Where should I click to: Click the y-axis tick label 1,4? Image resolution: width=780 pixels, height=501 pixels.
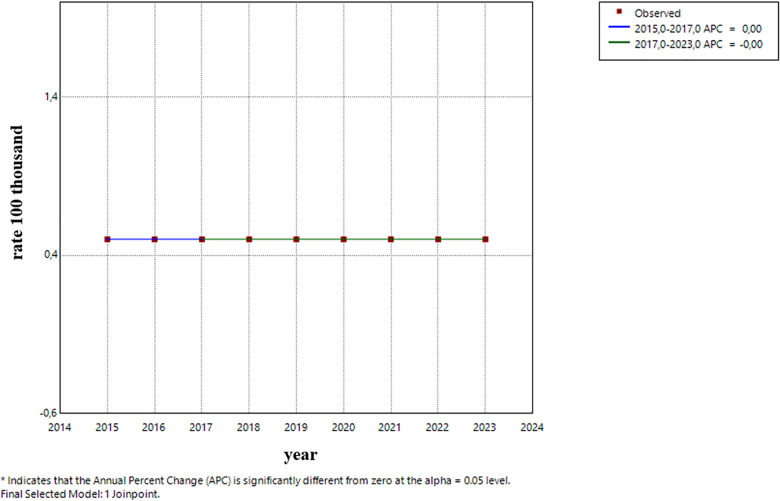click(51, 97)
